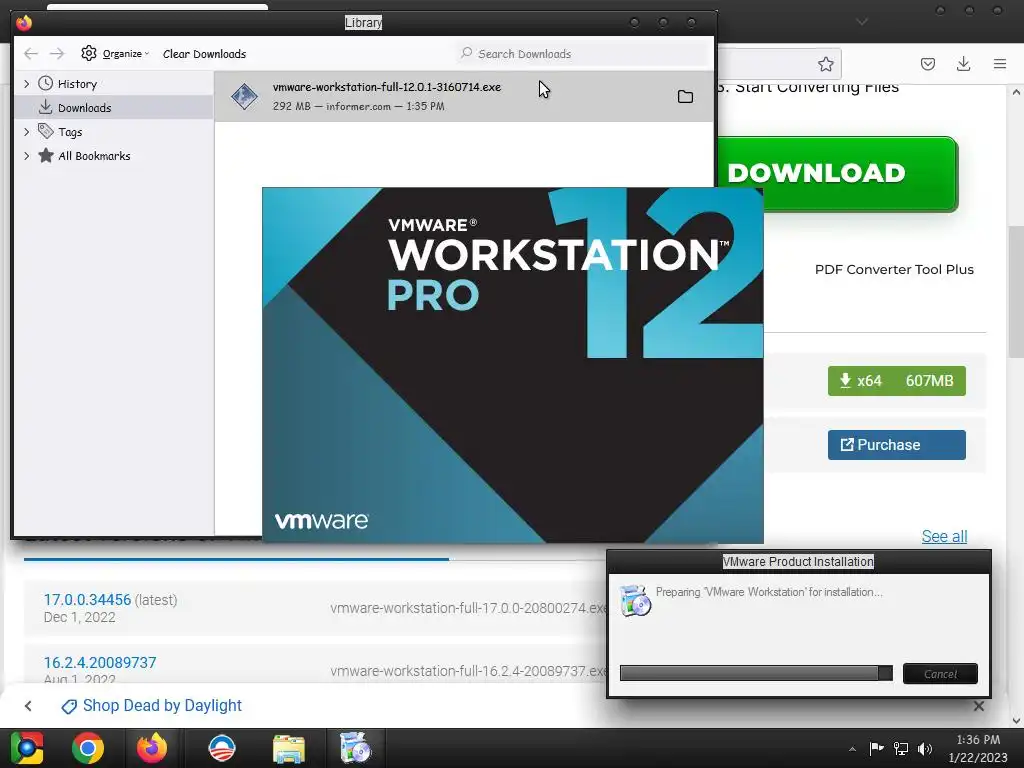The image size is (1024, 768).
Task: Expand the All Bookmarks tree item
Action: click(x=26, y=156)
